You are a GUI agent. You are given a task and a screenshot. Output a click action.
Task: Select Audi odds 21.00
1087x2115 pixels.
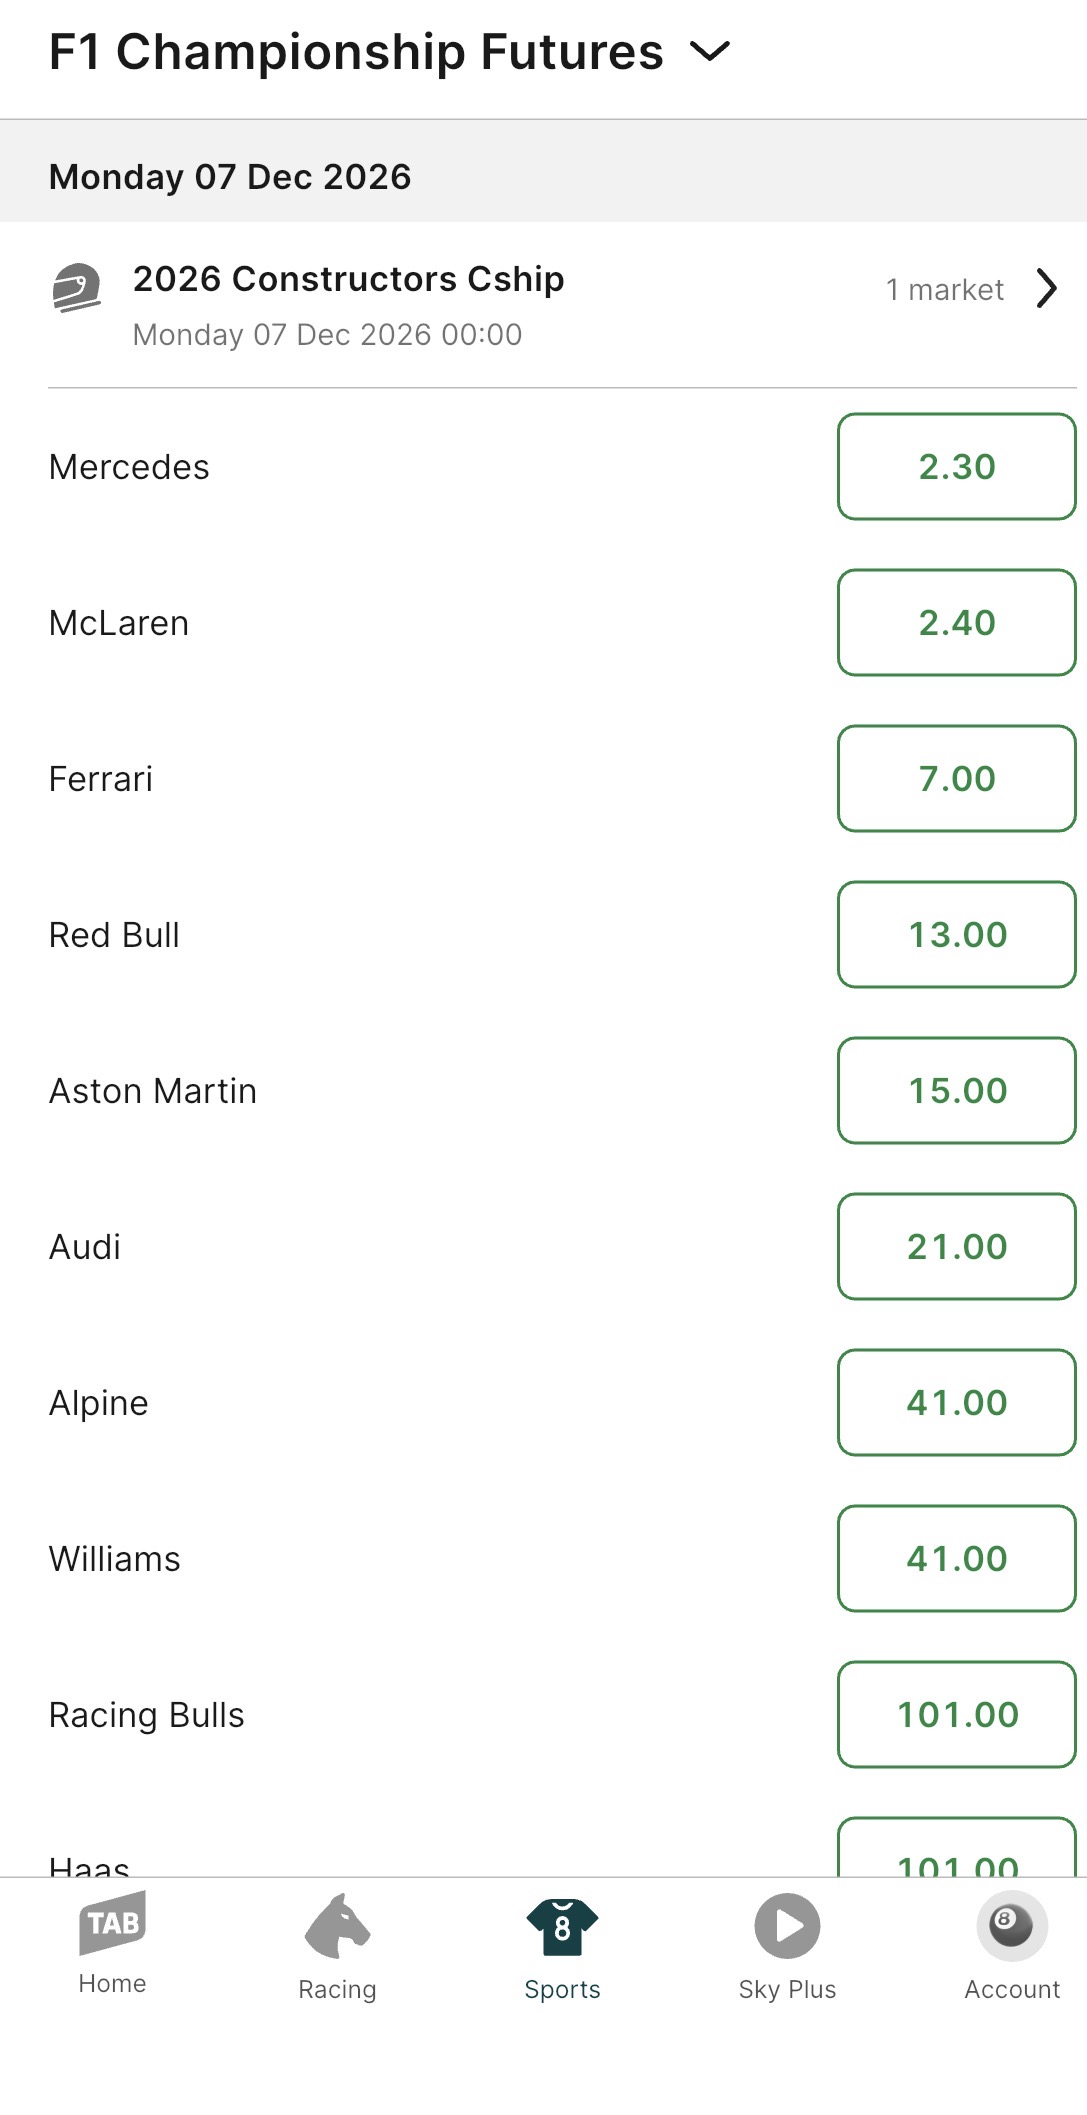pos(956,1247)
